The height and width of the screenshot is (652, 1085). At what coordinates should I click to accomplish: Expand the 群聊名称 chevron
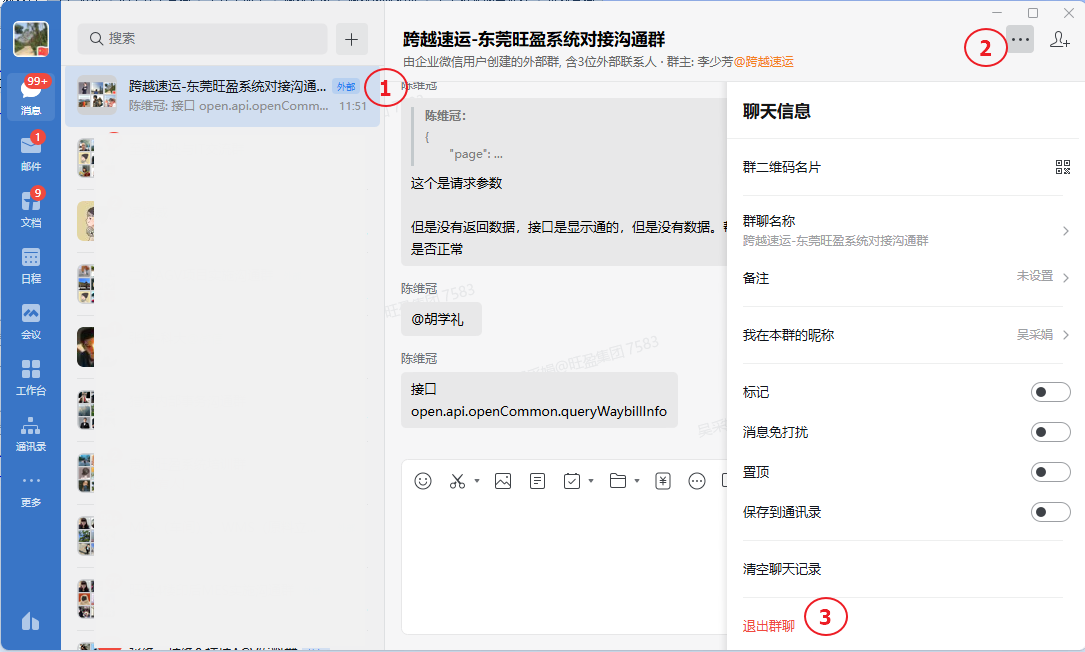tap(1066, 231)
